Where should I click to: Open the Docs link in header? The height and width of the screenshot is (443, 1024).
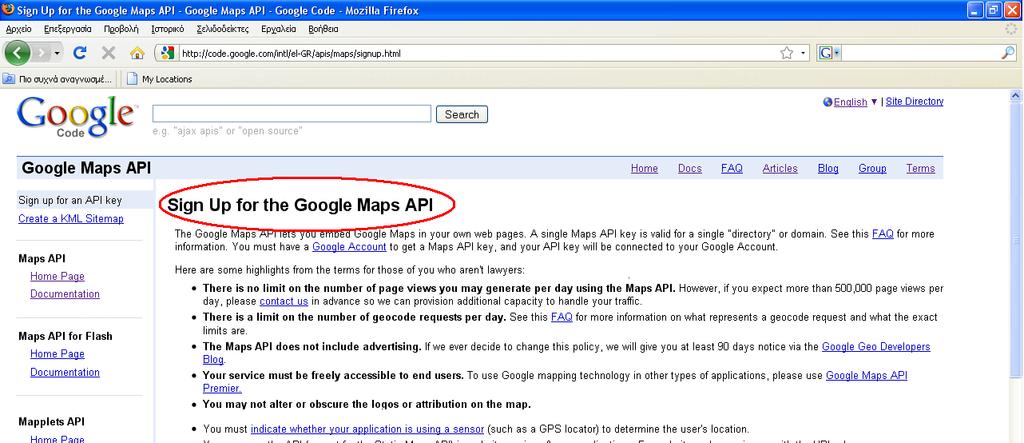tap(690, 169)
